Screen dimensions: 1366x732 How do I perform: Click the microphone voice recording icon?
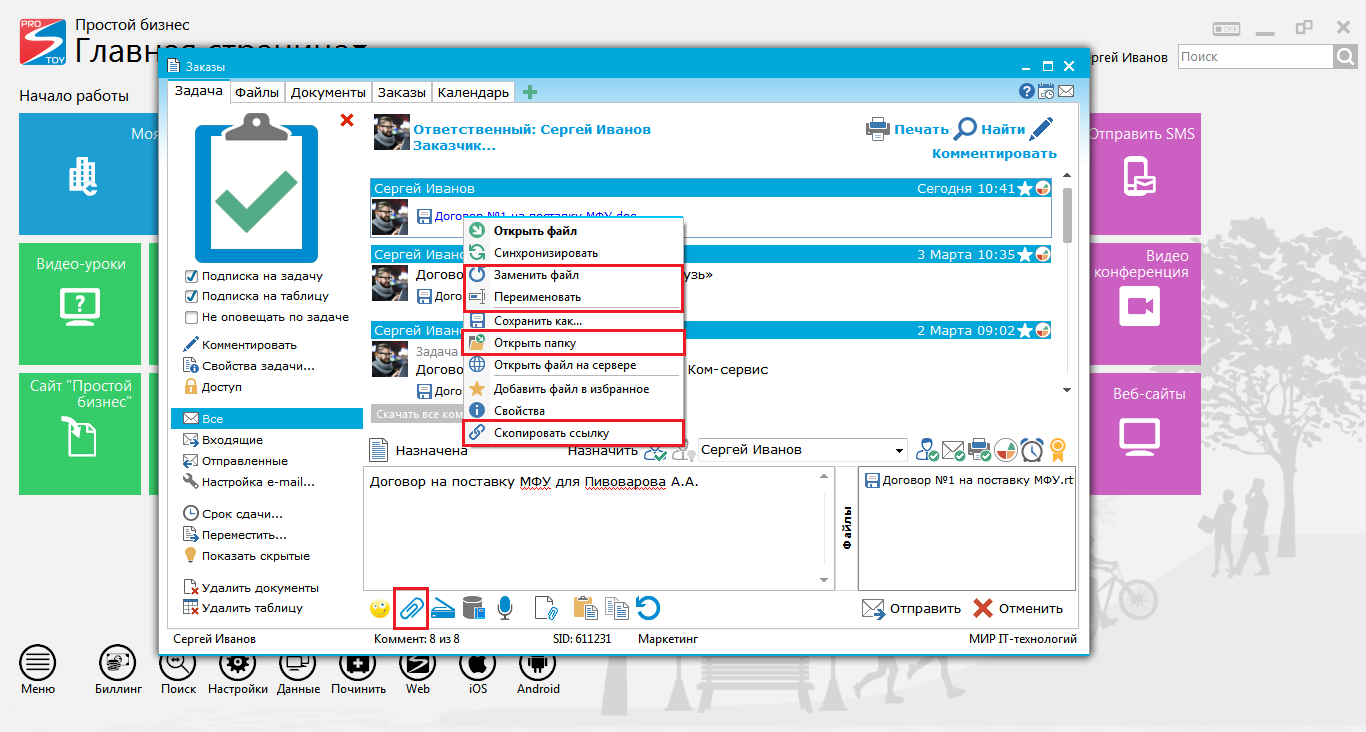505,608
